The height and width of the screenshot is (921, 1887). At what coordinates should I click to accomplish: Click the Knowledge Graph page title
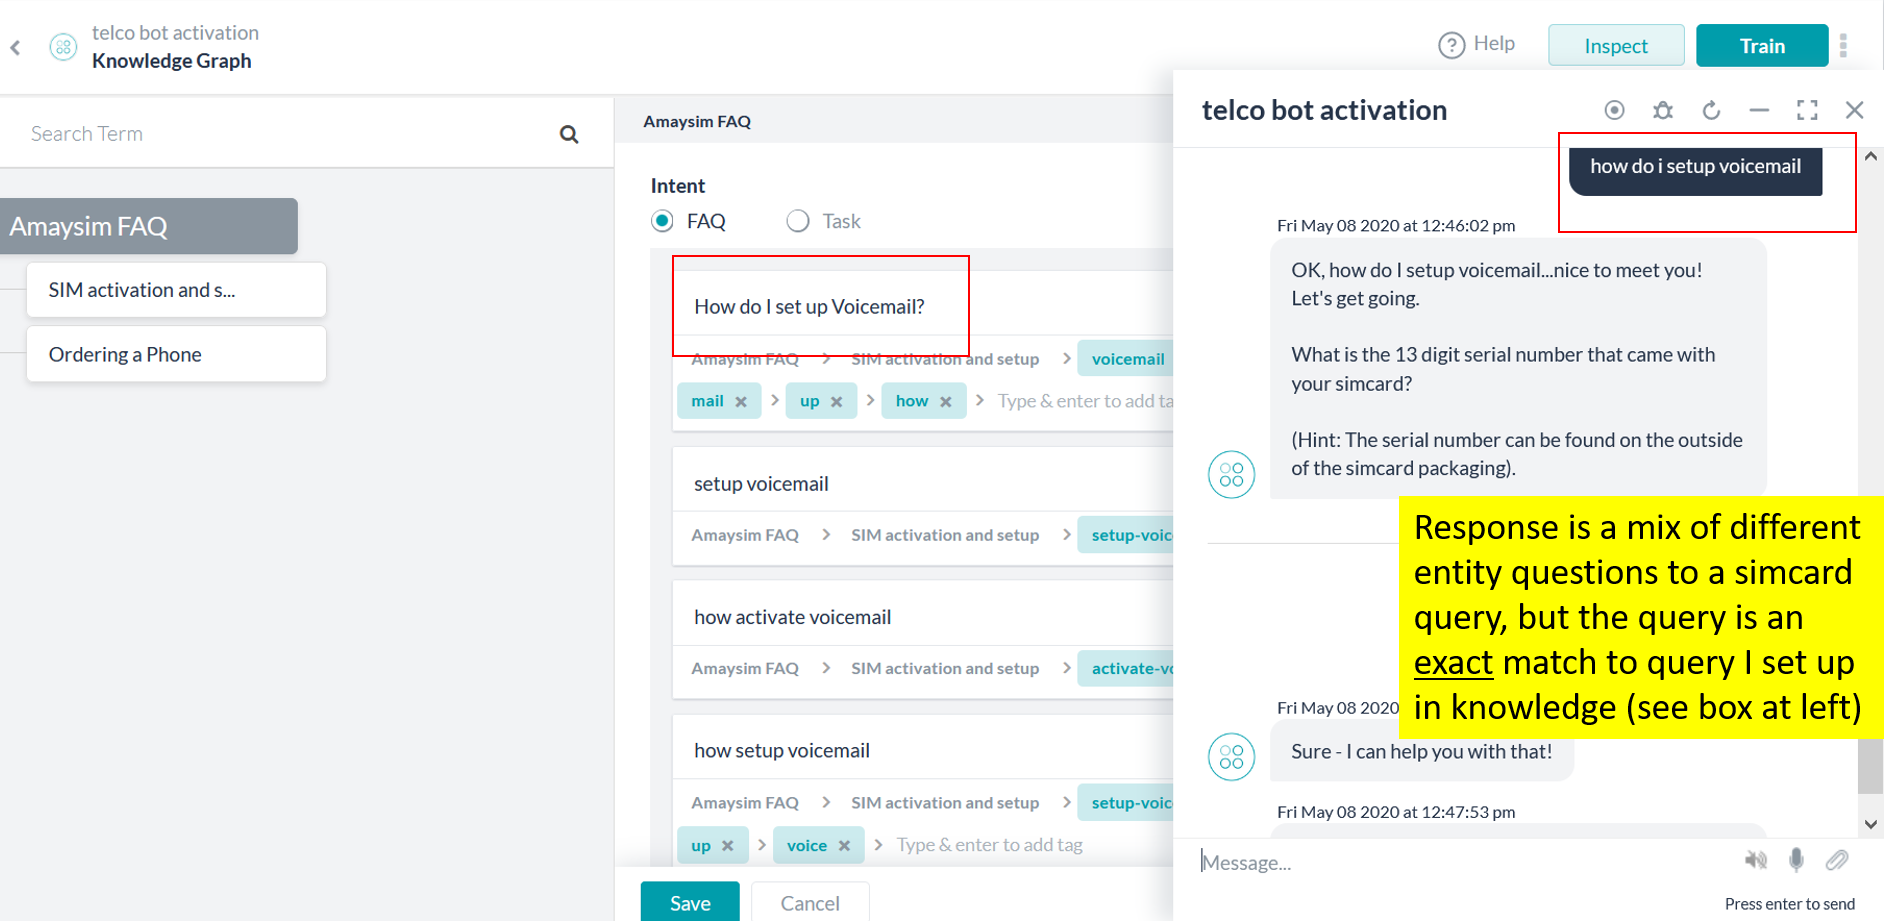click(171, 61)
